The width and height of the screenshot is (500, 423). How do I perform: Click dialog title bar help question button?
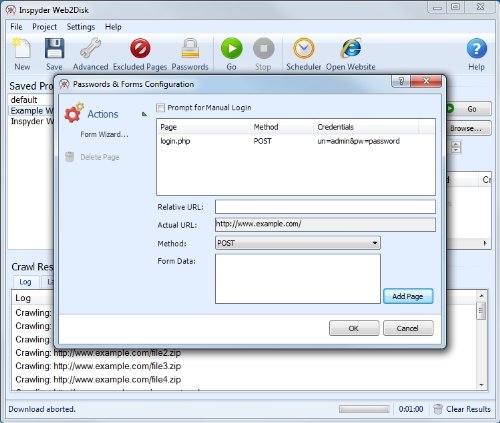pyautogui.click(x=401, y=81)
